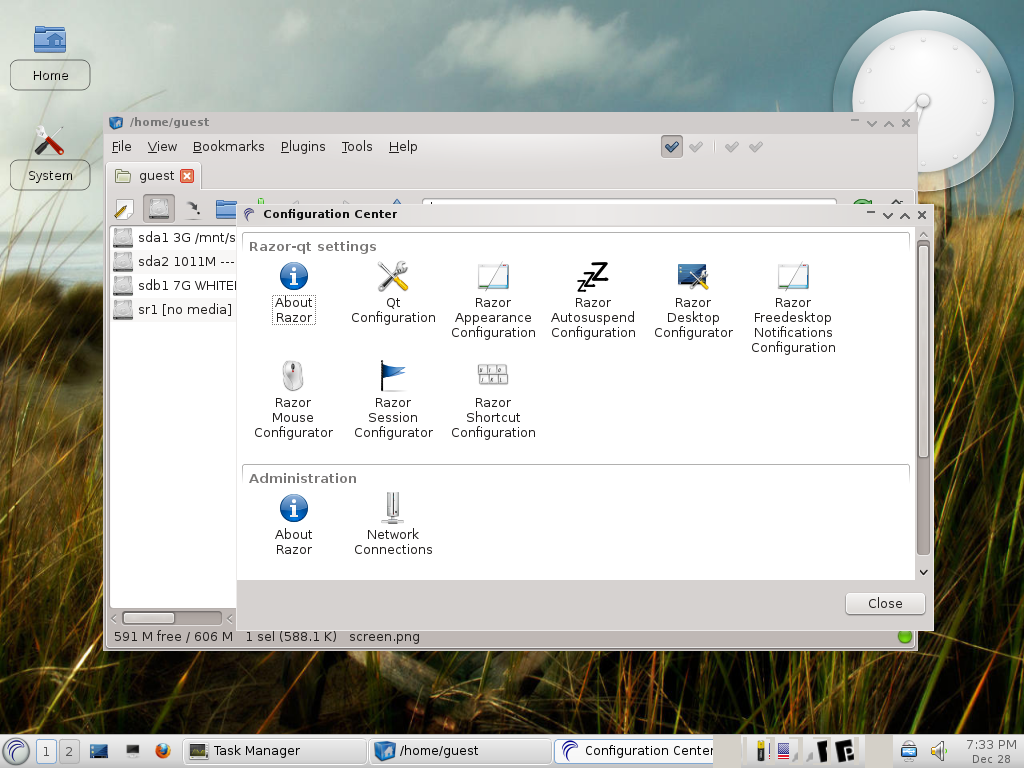Open Razor Mouse Configurator
This screenshot has height=768, width=1024.
pos(293,400)
